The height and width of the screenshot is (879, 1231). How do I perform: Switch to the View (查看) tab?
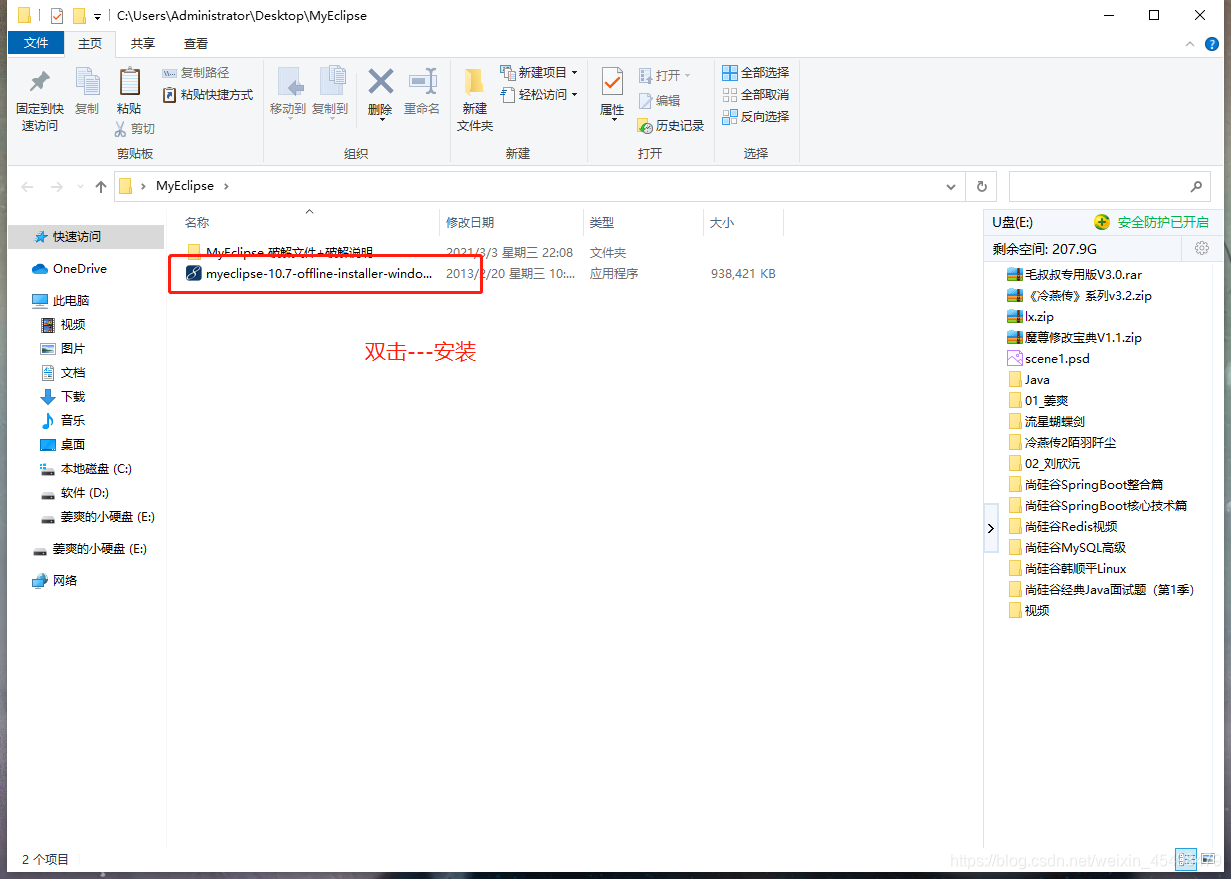[x=196, y=43]
